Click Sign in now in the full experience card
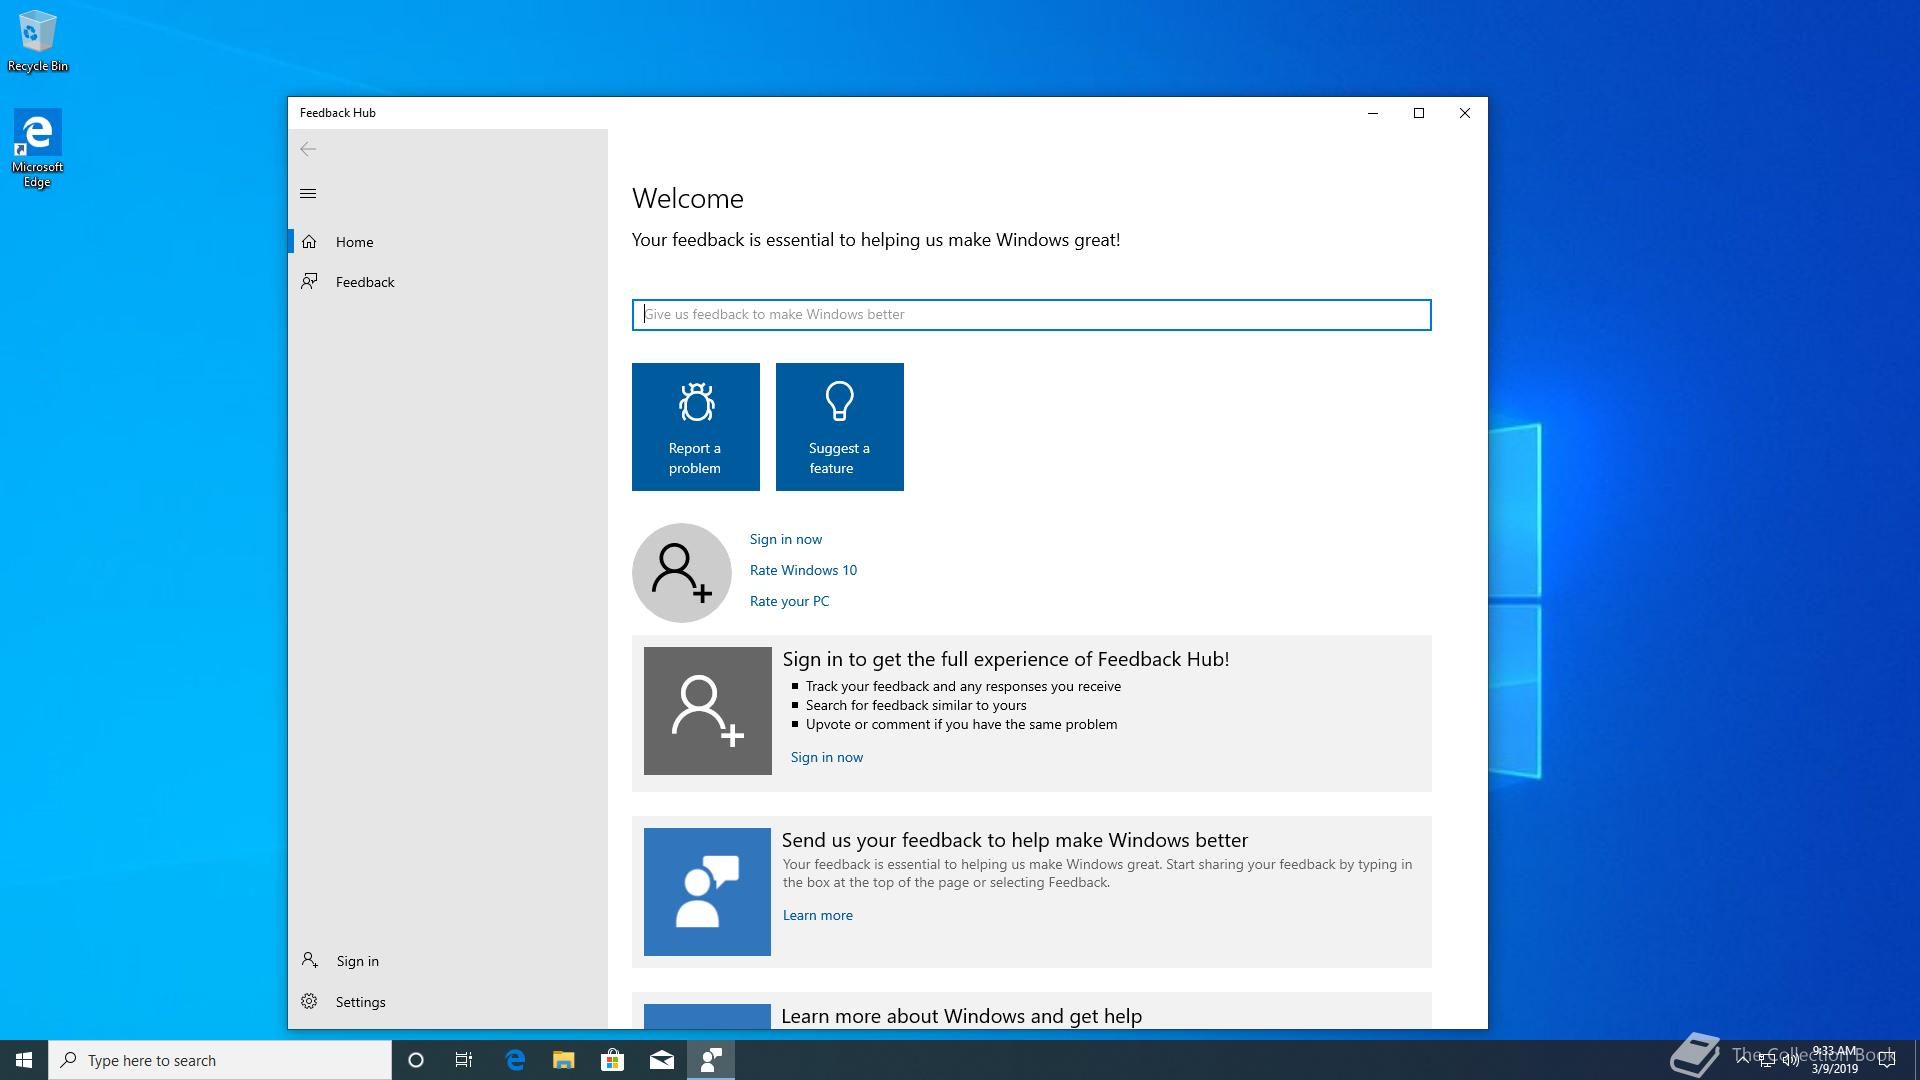 tap(827, 757)
